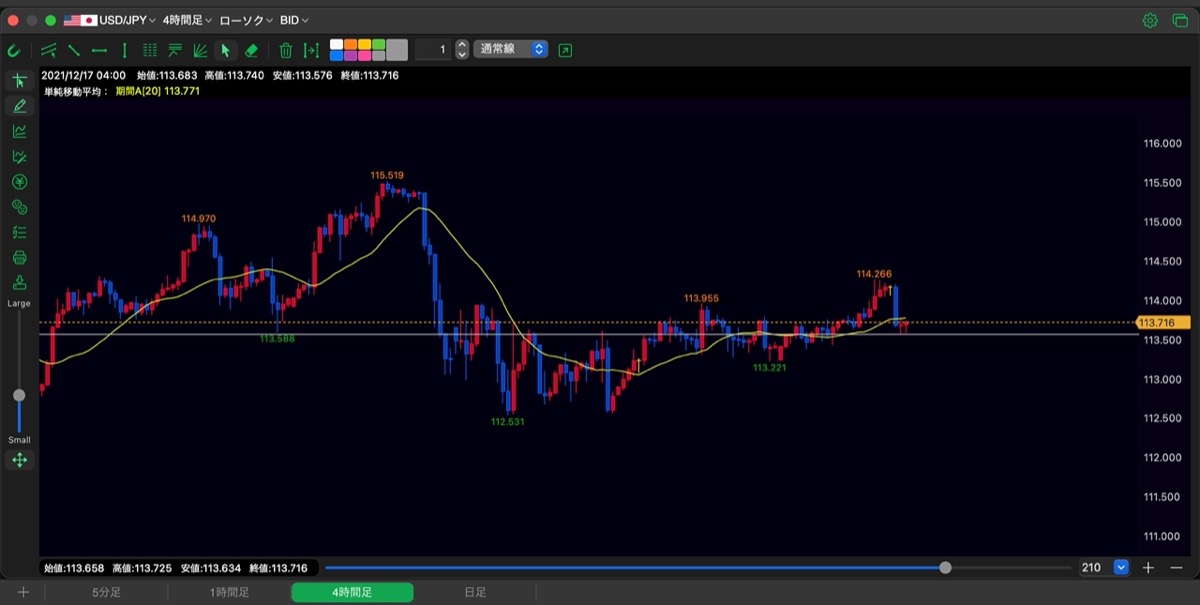Toggle the crosshair cursor in sidebar
The width and height of the screenshot is (1200, 605).
click(x=19, y=81)
